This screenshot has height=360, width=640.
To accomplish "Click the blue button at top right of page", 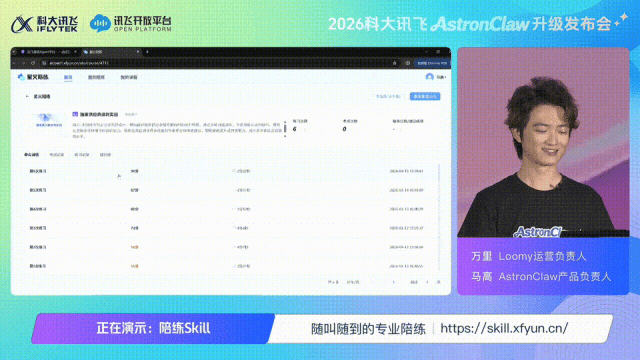I will coord(425,97).
